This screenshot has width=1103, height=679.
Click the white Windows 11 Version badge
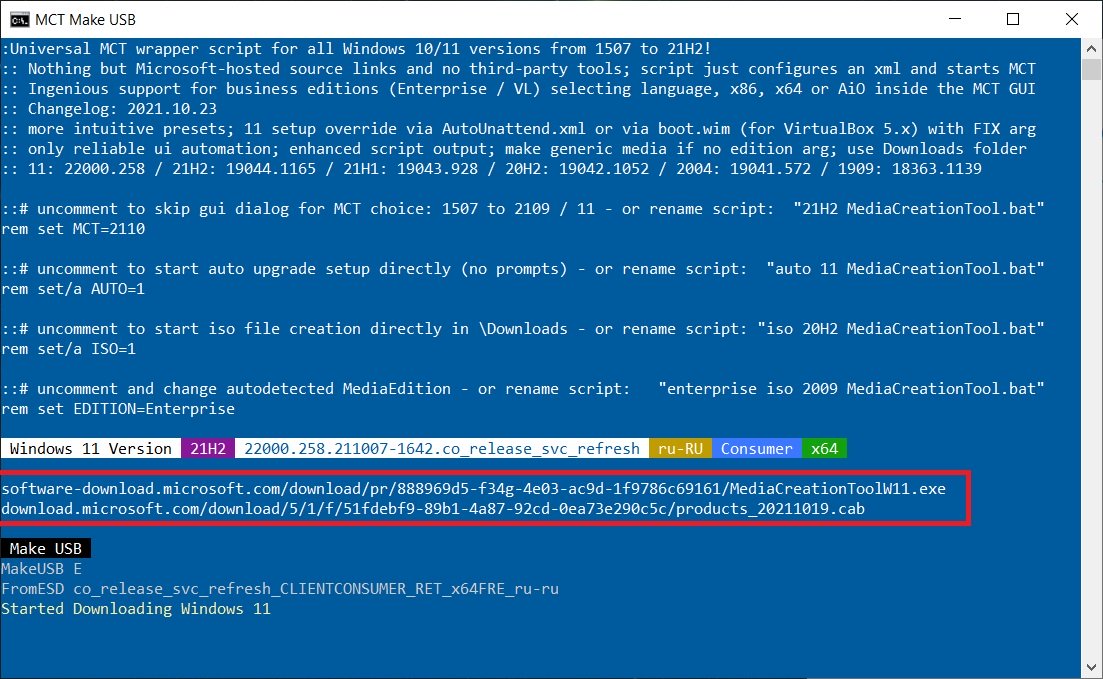pyautogui.click(x=91, y=449)
